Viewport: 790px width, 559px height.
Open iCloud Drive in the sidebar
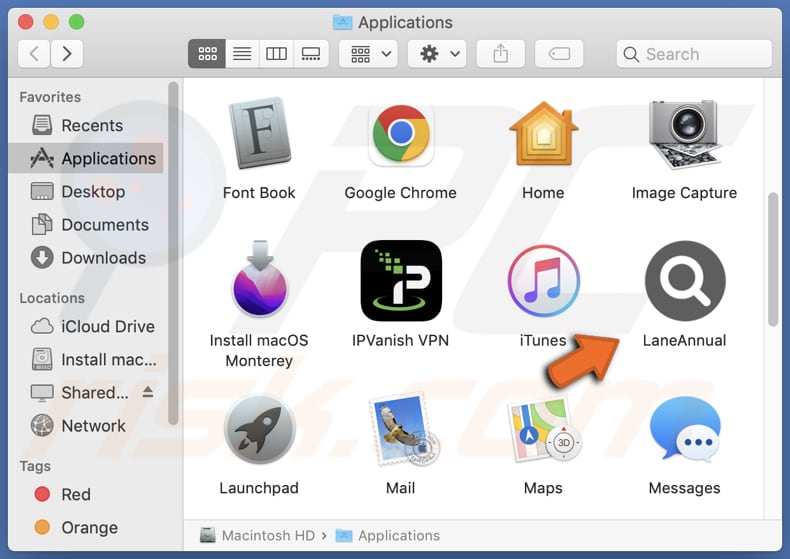[86, 326]
